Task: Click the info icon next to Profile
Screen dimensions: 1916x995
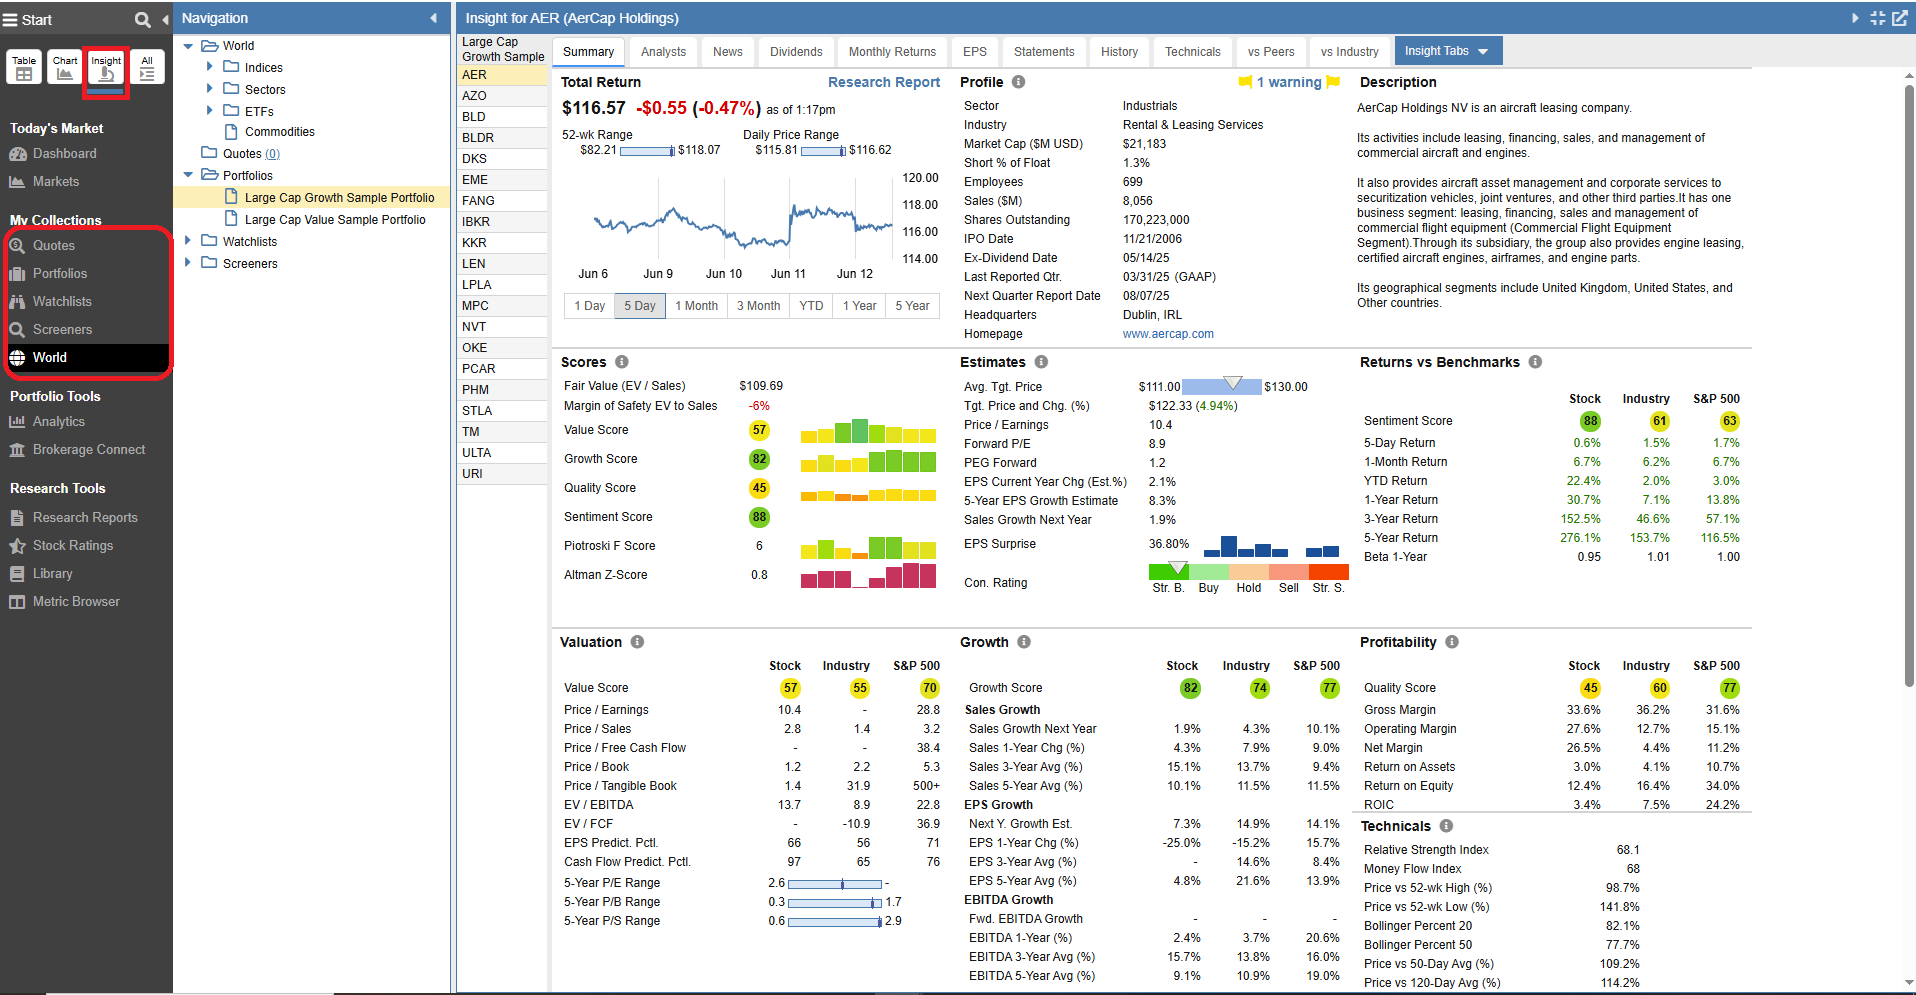Action: point(1018,82)
